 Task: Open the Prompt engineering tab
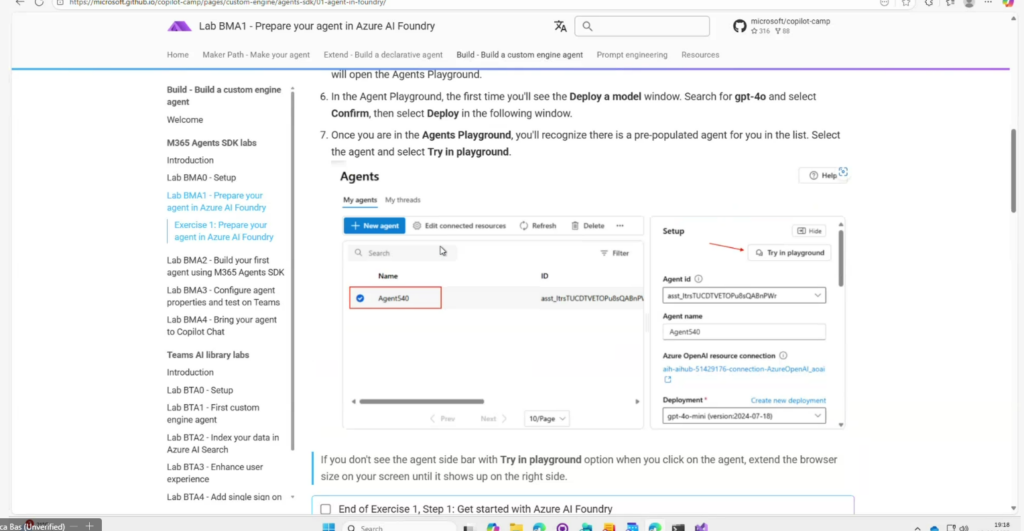632,55
